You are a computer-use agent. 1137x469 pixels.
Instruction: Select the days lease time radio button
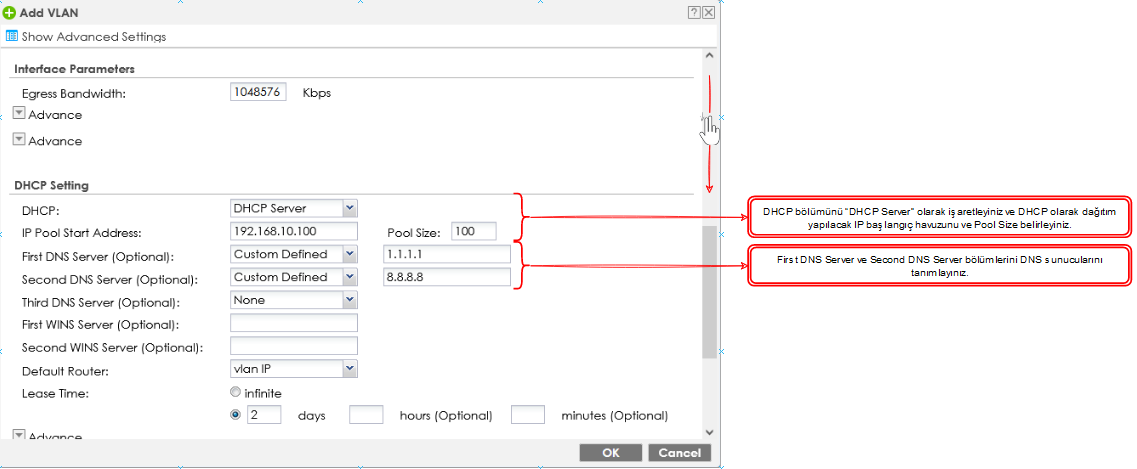(235, 415)
